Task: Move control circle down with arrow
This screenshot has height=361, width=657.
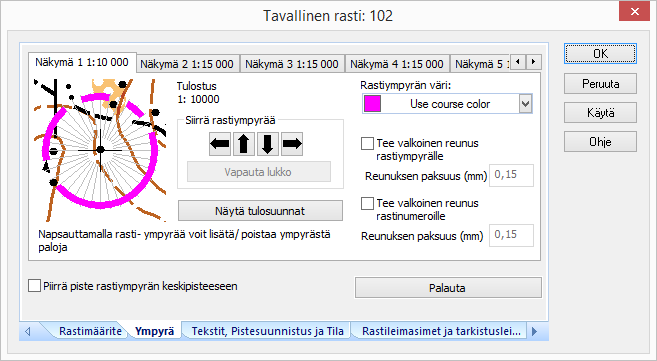Action: 268,144
